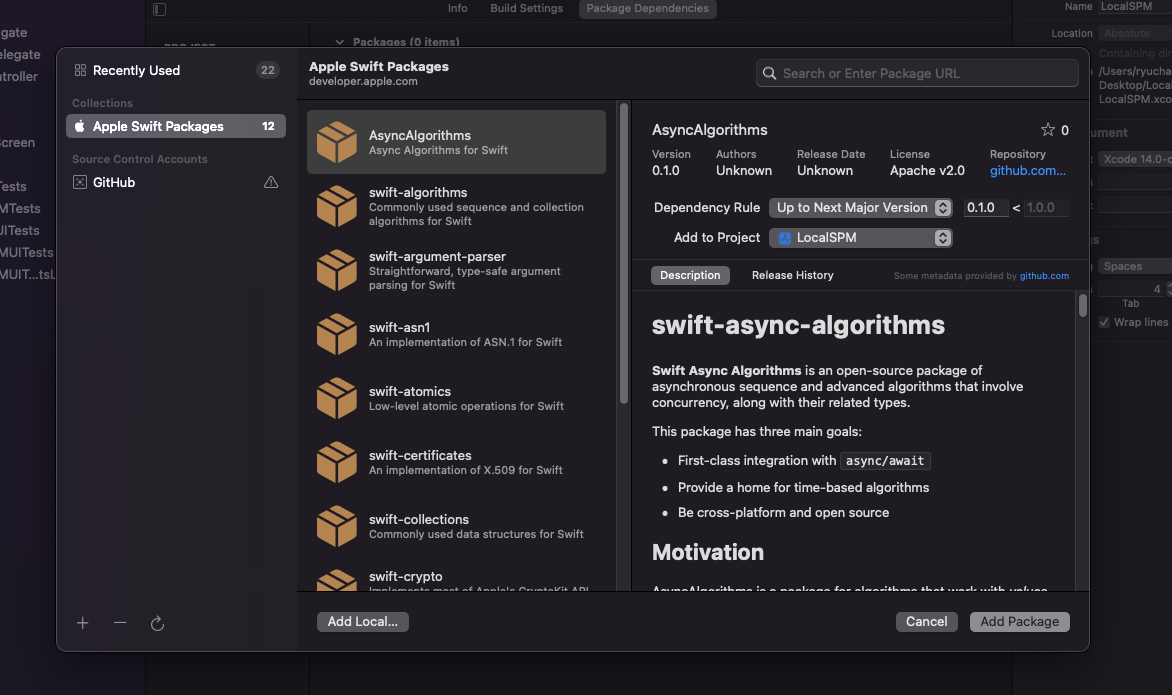This screenshot has width=1172, height=695.
Task: Select Apple Swift Packages collection
Action: [x=176, y=126]
